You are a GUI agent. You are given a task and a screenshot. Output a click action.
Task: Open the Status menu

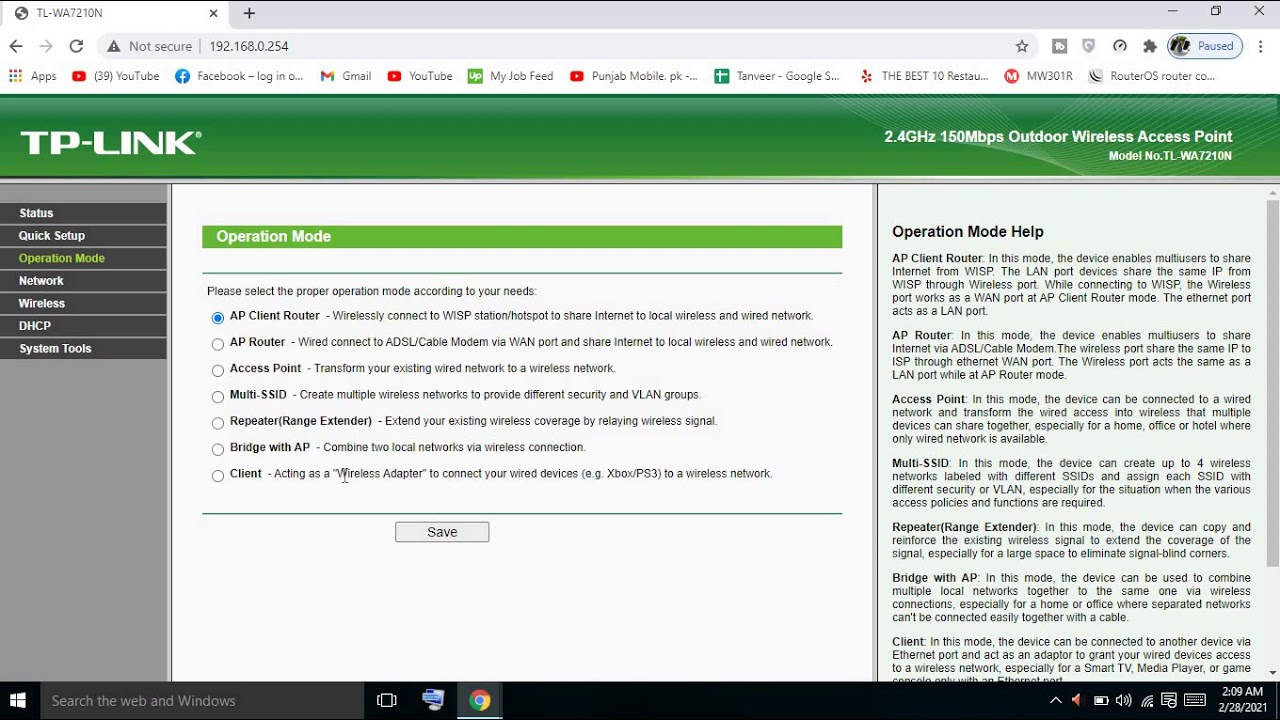(83, 213)
